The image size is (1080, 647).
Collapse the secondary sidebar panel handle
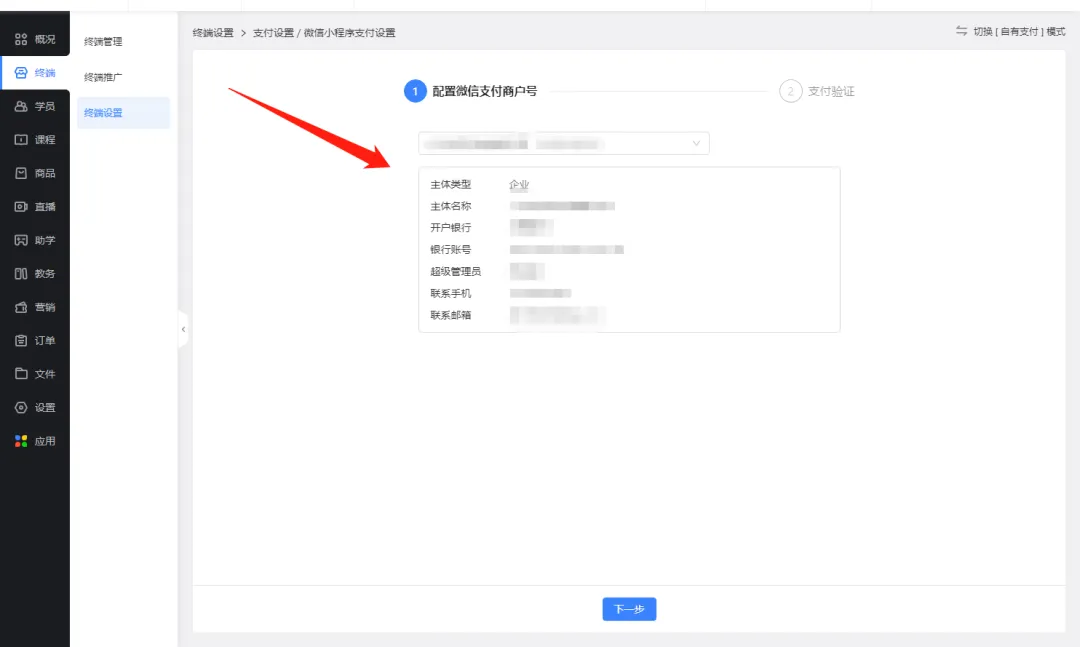pos(183,329)
